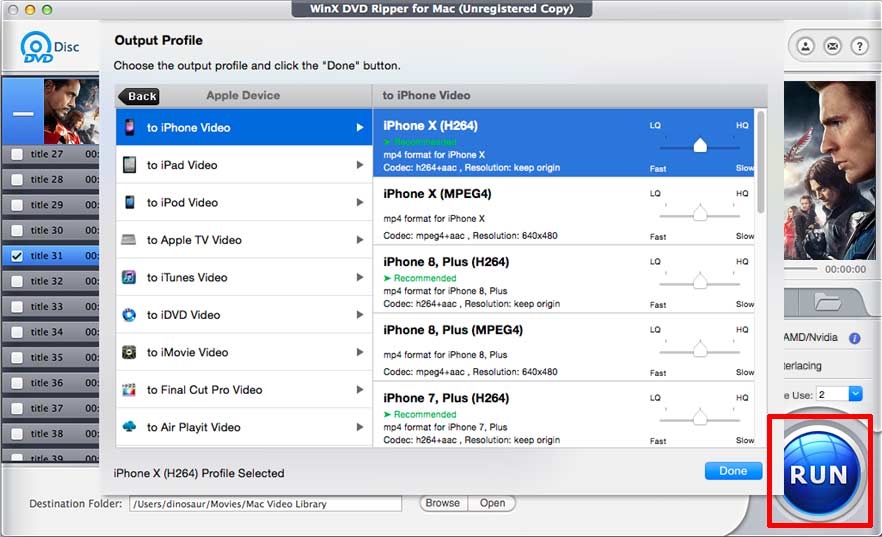This screenshot has height=537, width=882.
Task: Click the iDVD disc icon
Action: (x=129, y=315)
